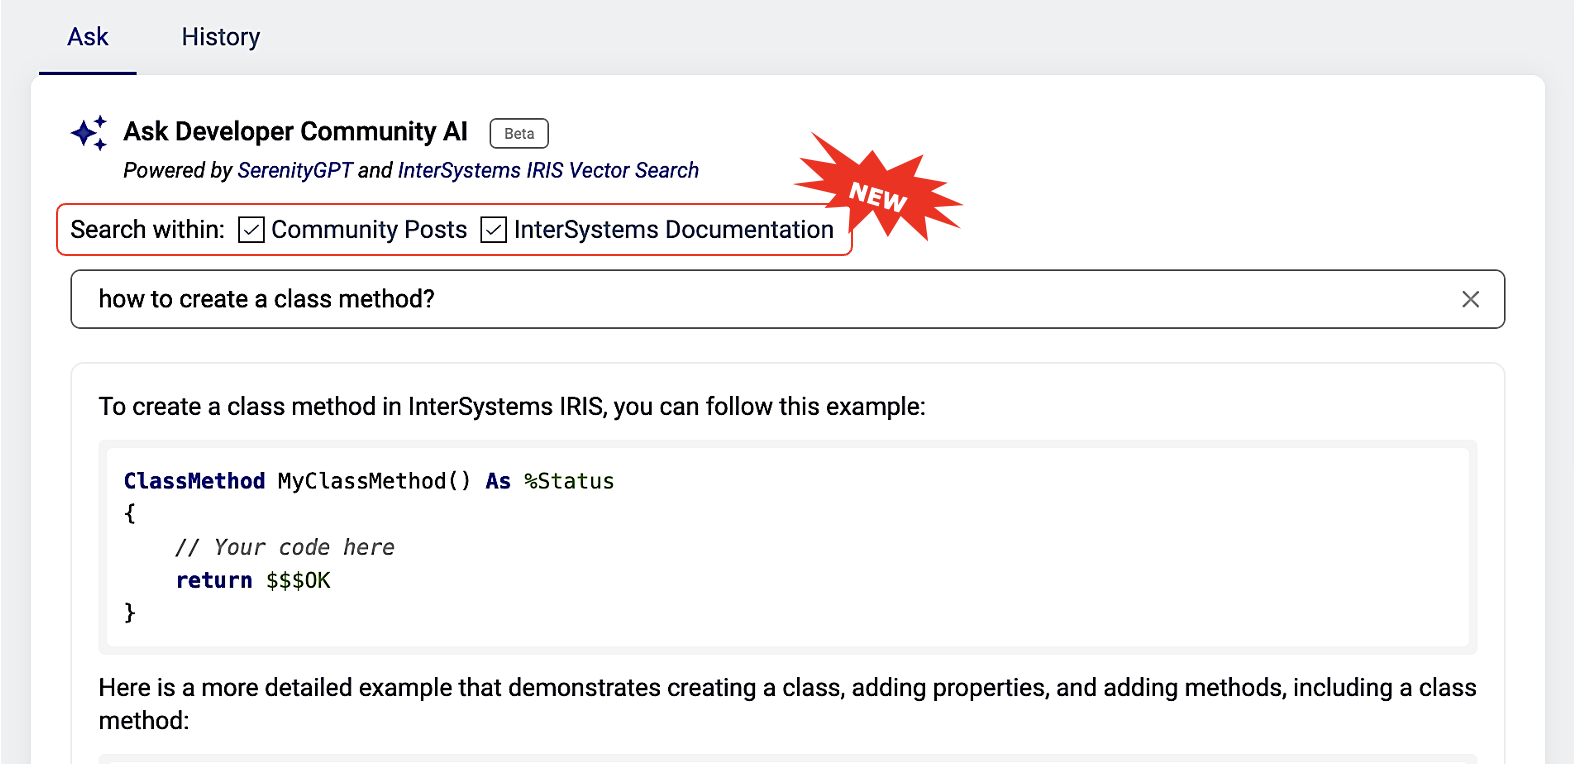
Task: Open the InterSystems IRIS Vector Search link
Action: [547, 171]
